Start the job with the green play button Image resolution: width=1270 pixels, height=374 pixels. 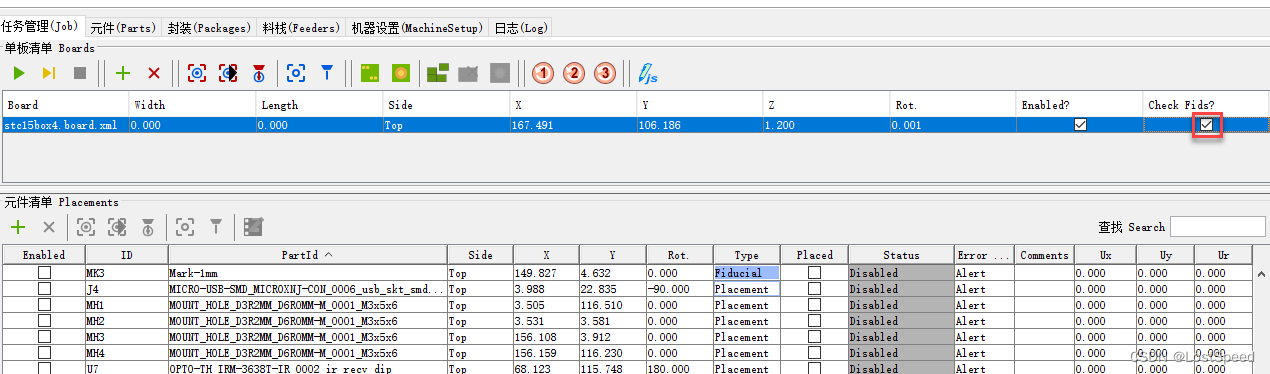[19, 73]
